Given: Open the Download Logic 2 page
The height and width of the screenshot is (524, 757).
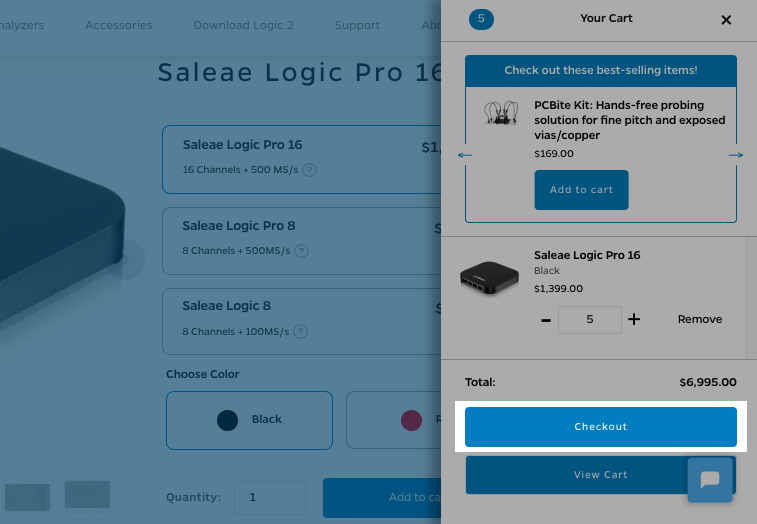Looking at the screenshot, I should [244, 25].
